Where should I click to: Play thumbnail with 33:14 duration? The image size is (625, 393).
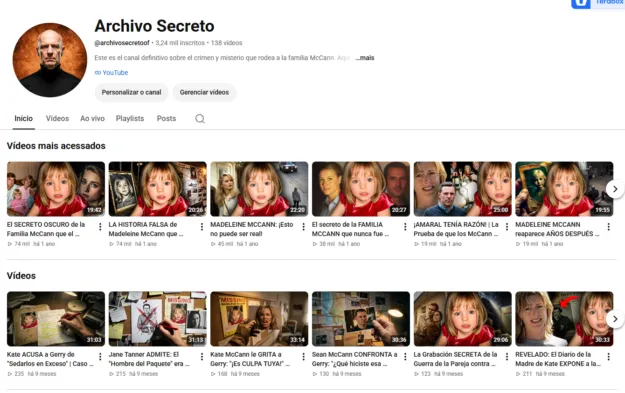pyautogui.click(x=259, y=319)
